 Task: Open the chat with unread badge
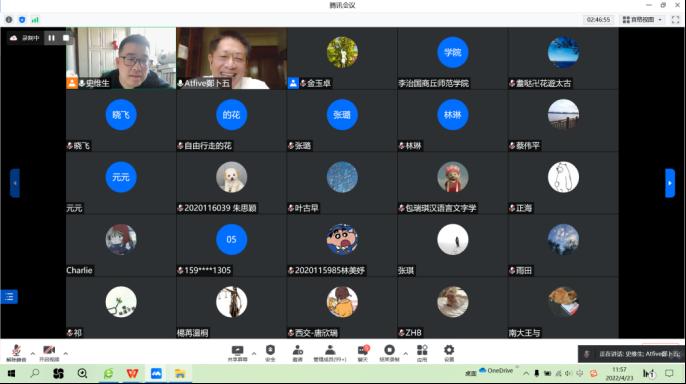tap(363, 353)
